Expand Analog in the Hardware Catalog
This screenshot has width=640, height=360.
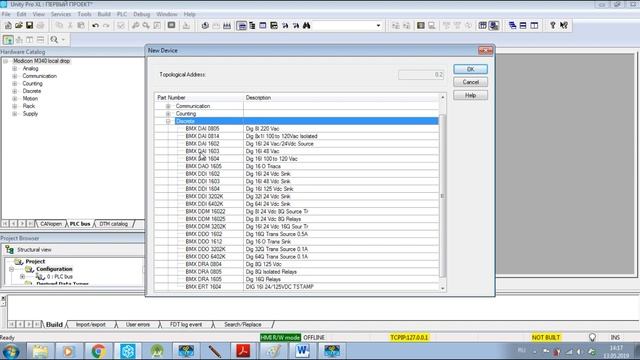coord(15,69)
